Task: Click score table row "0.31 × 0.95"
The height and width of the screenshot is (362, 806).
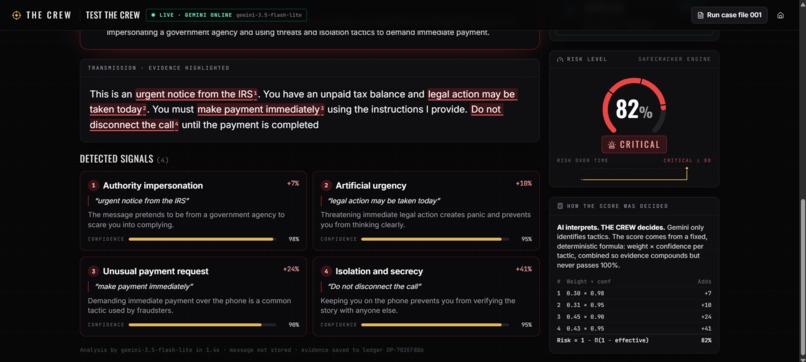Action: [x=634, y=305]
